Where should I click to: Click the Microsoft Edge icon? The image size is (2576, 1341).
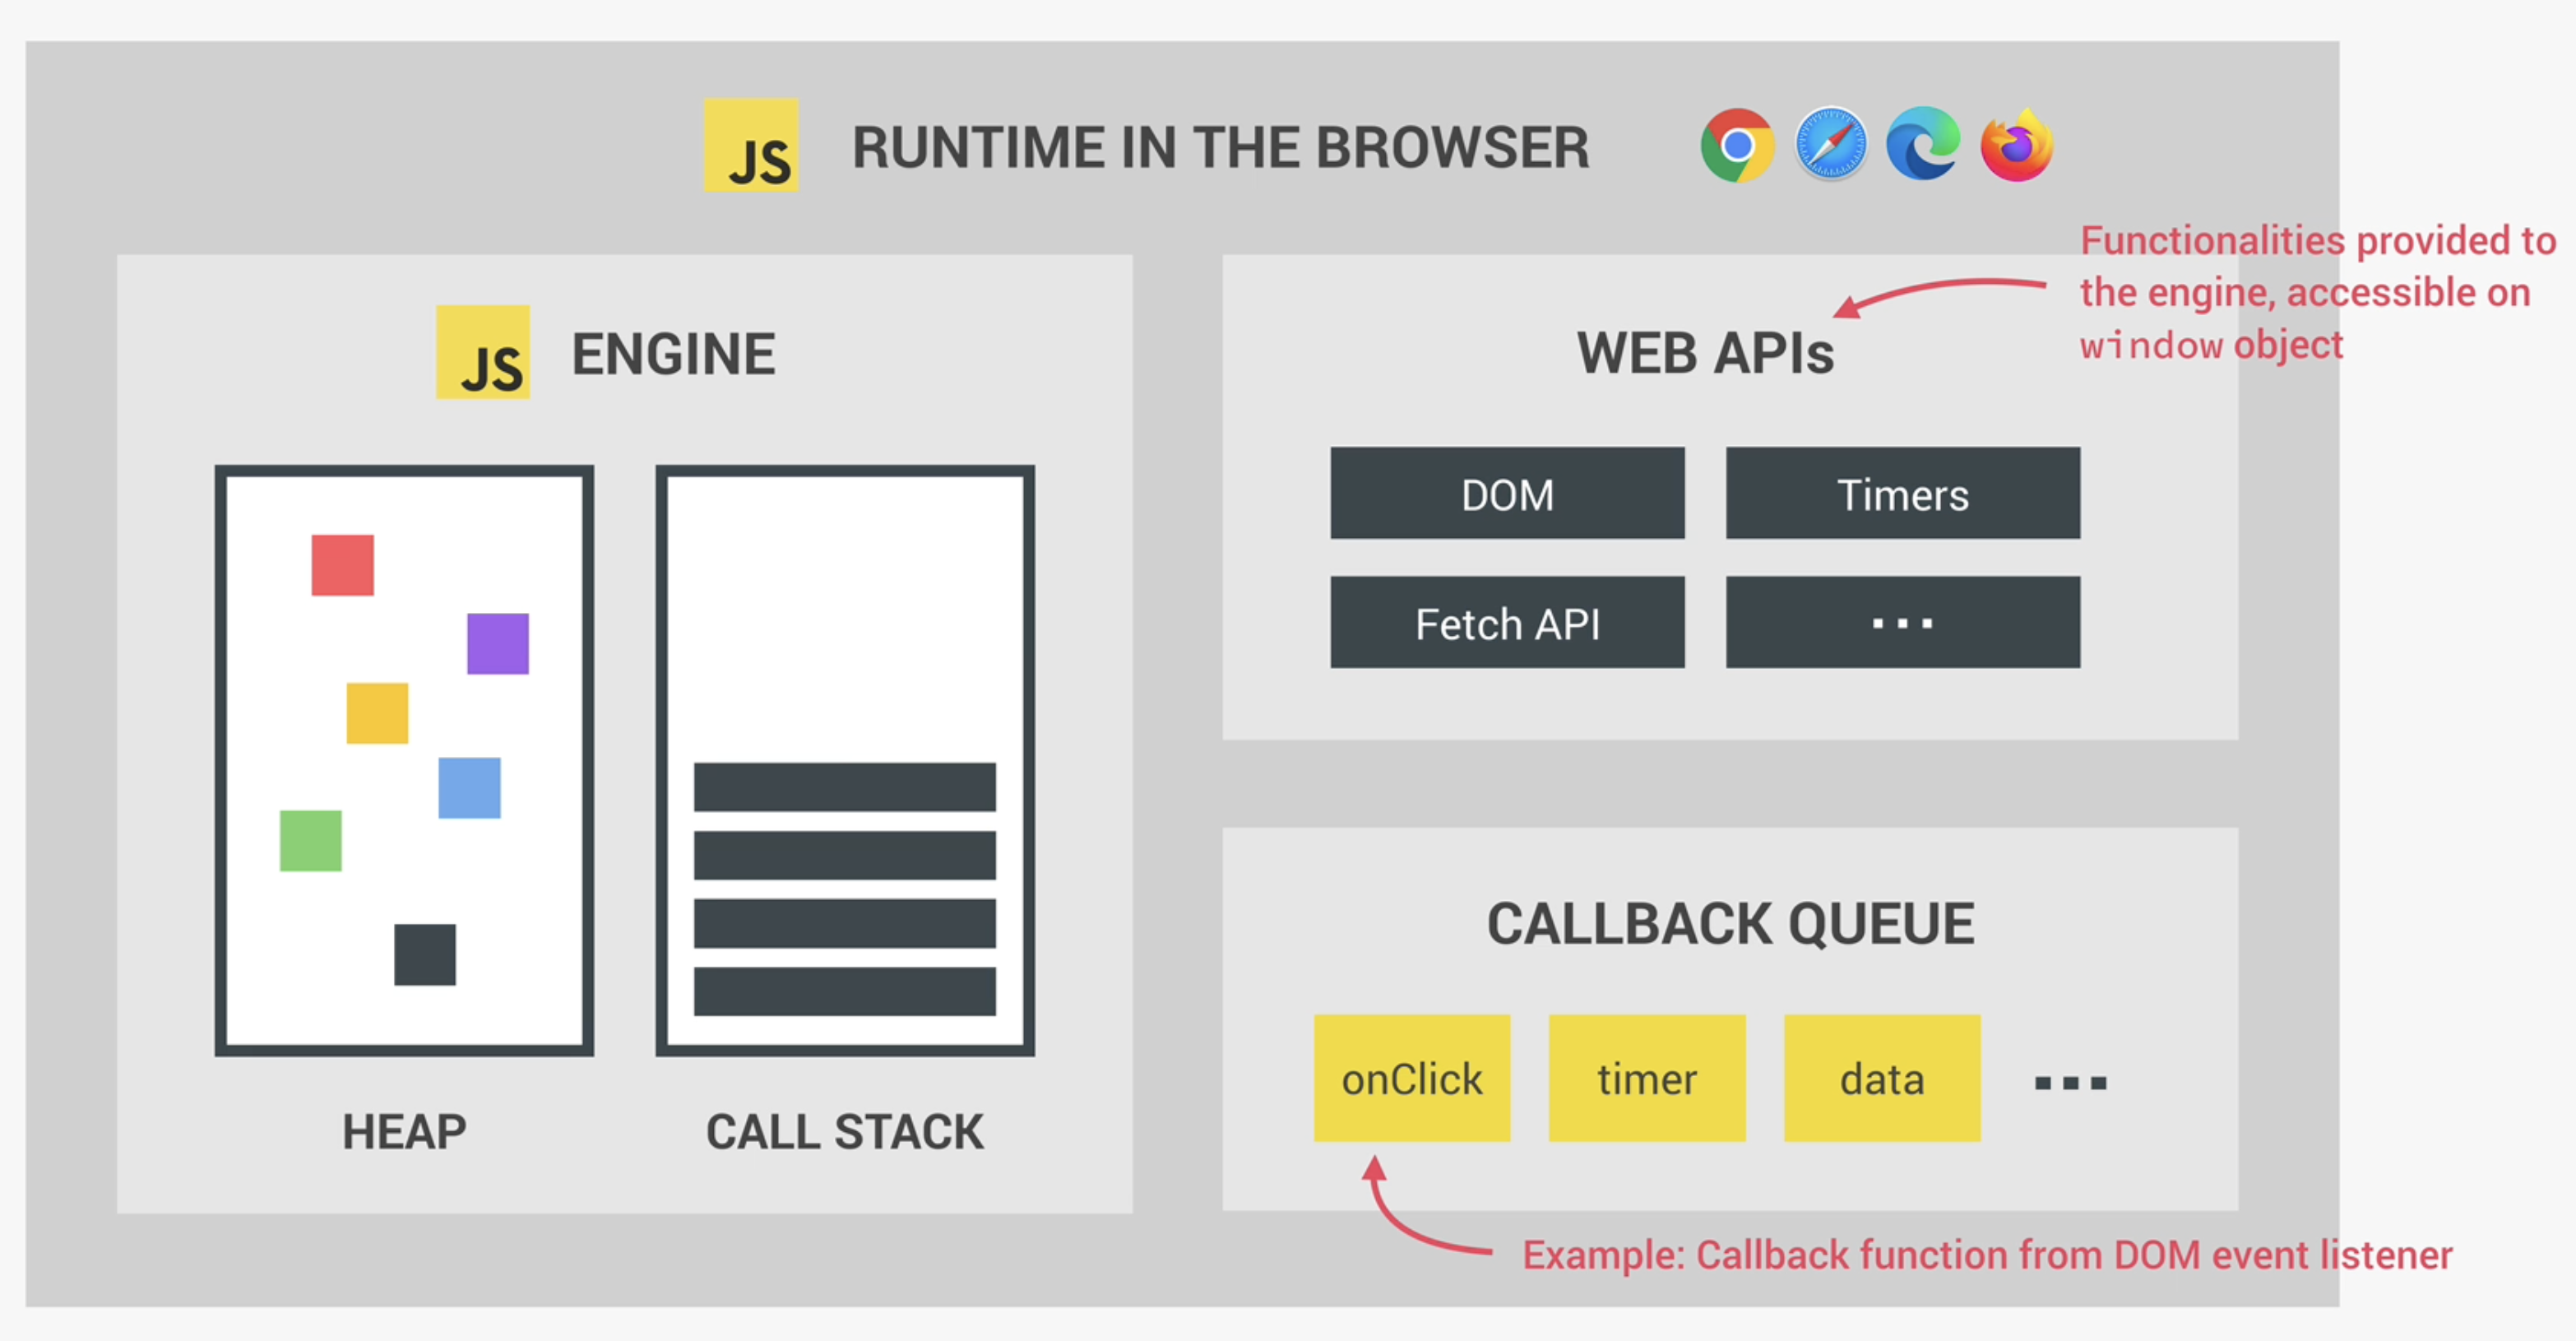coord(1923,146)
